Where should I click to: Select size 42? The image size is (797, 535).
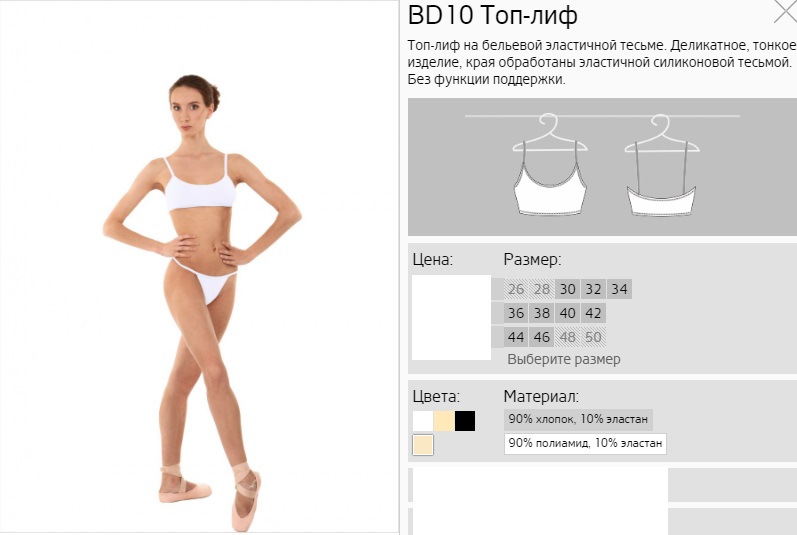pos(593,313)
